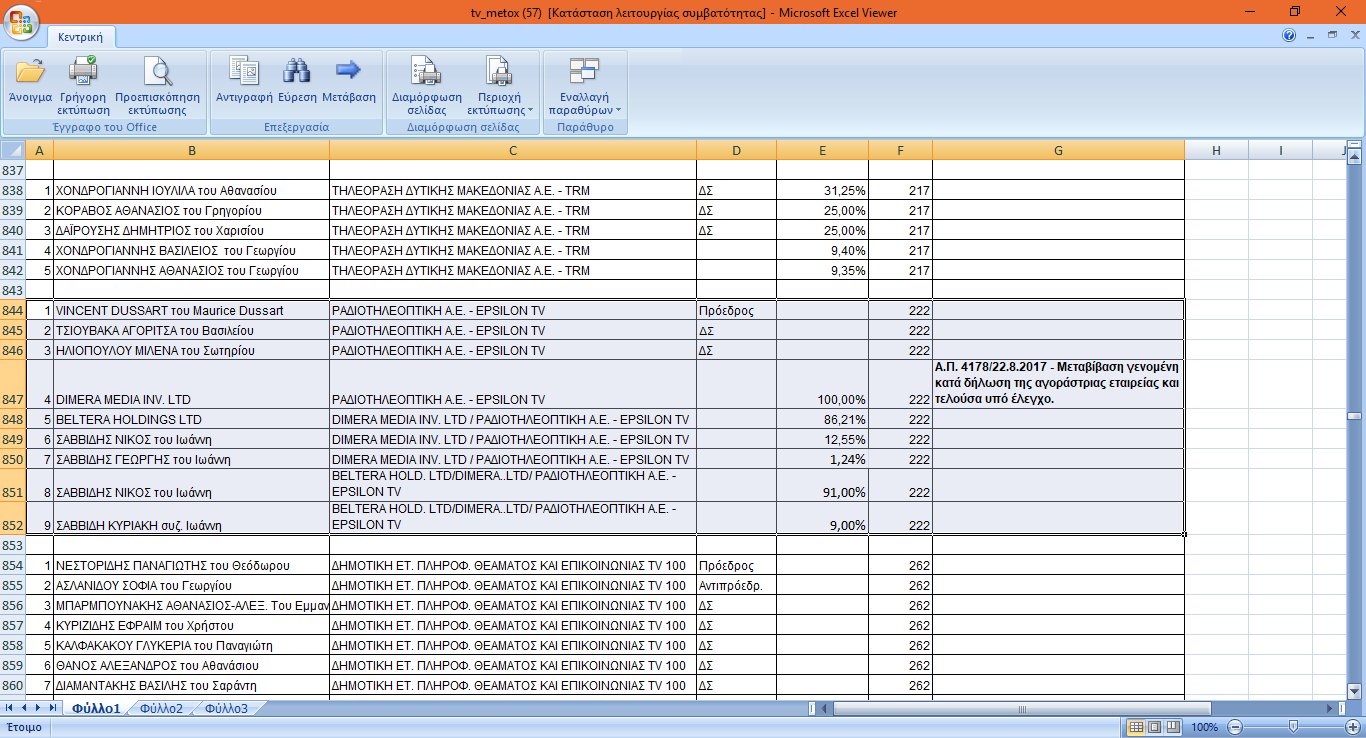
Task: Select cell with value 91,00%
Action: click(822, 485)
